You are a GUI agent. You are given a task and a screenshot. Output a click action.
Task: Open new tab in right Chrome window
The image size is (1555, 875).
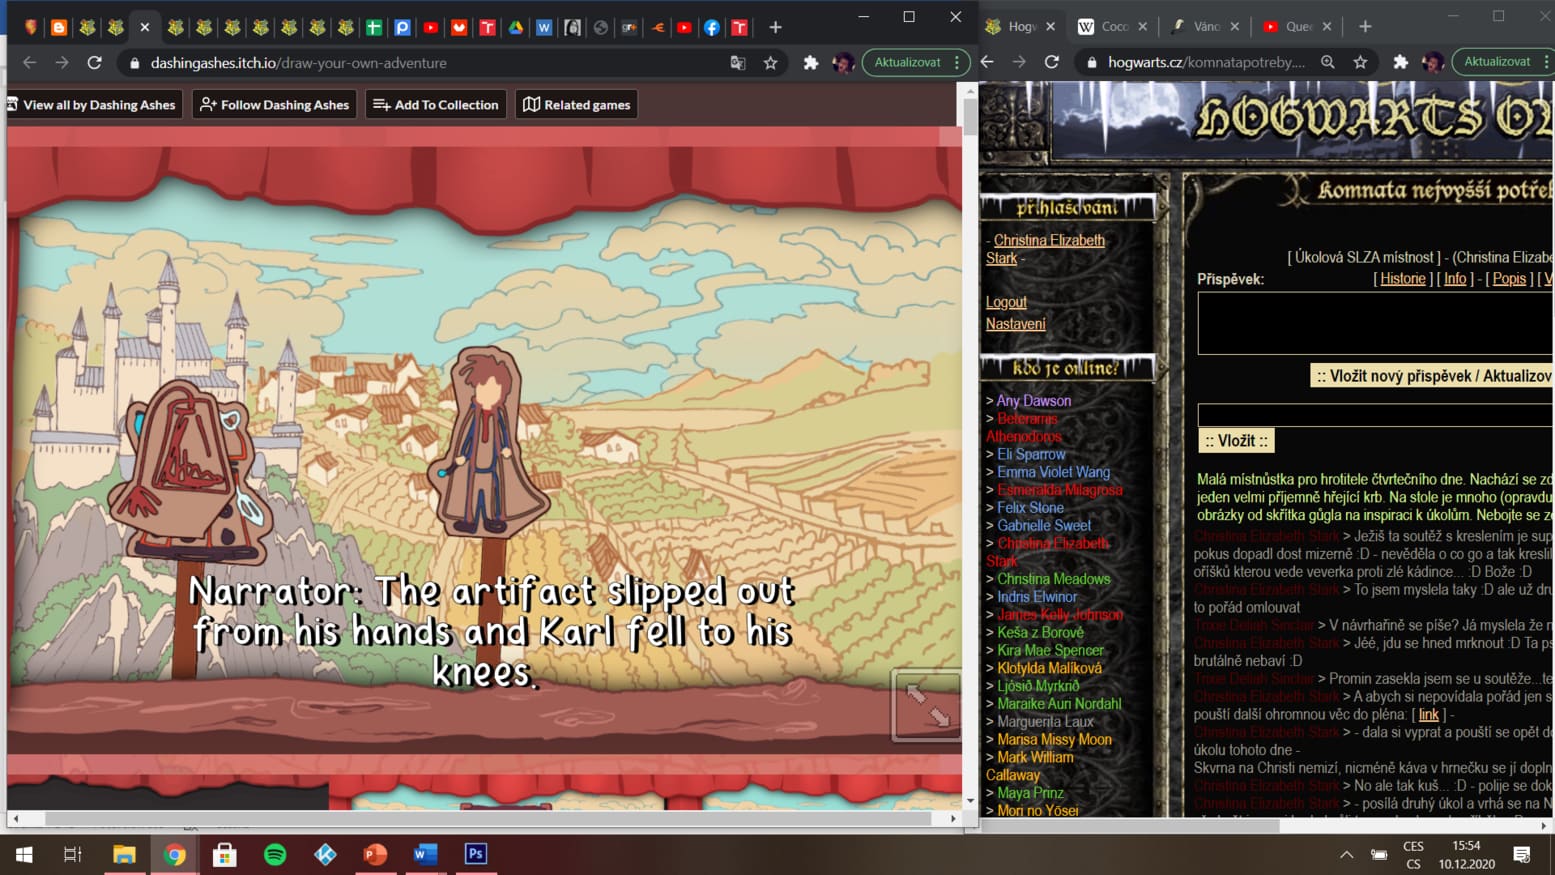(1365, 27)
